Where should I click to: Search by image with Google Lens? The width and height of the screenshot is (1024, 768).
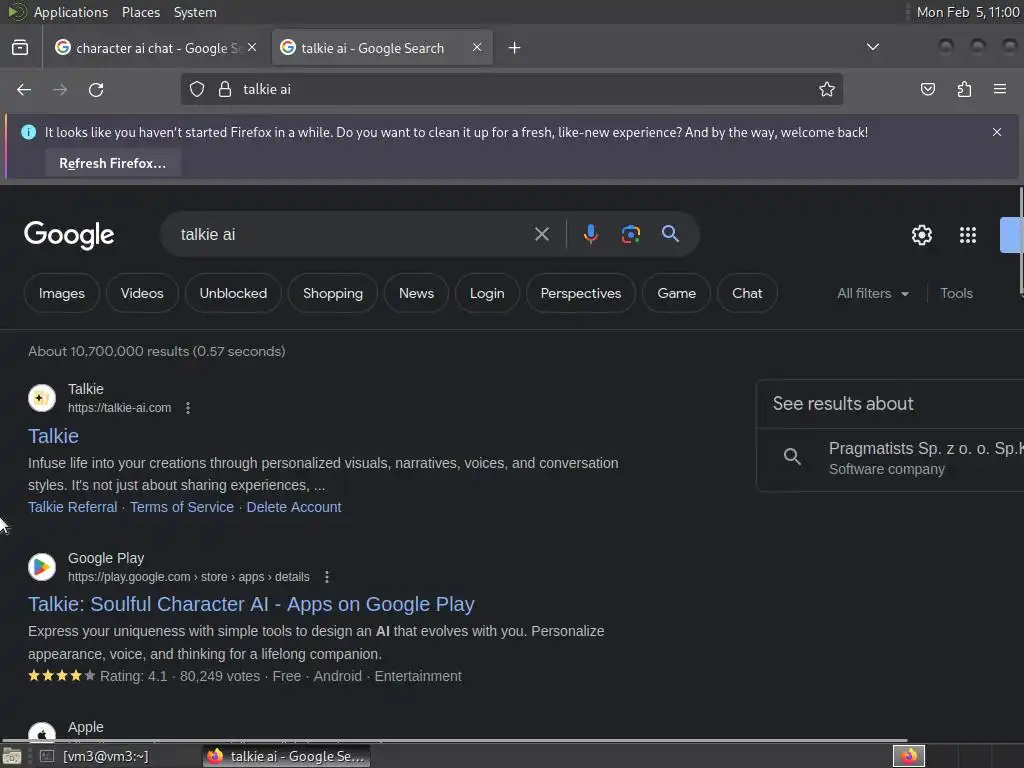tap(630, 234)
